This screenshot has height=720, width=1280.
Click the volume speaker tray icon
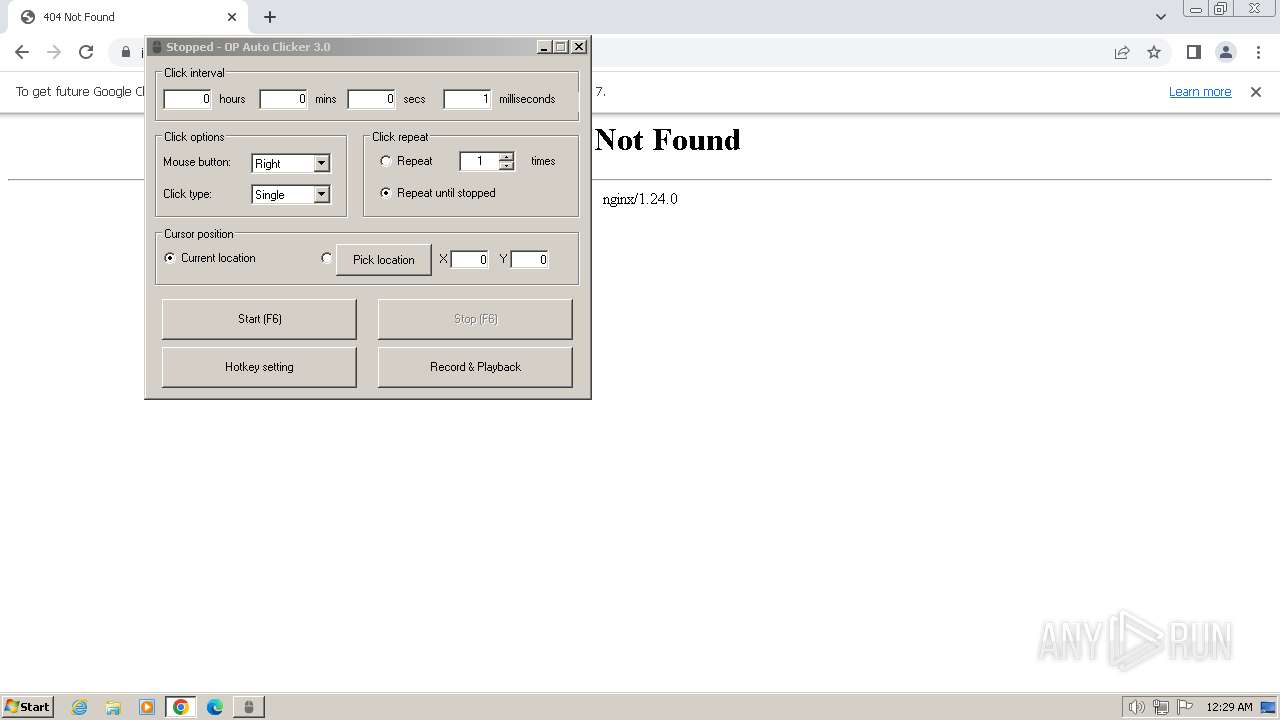click(x=1137, y=707)
